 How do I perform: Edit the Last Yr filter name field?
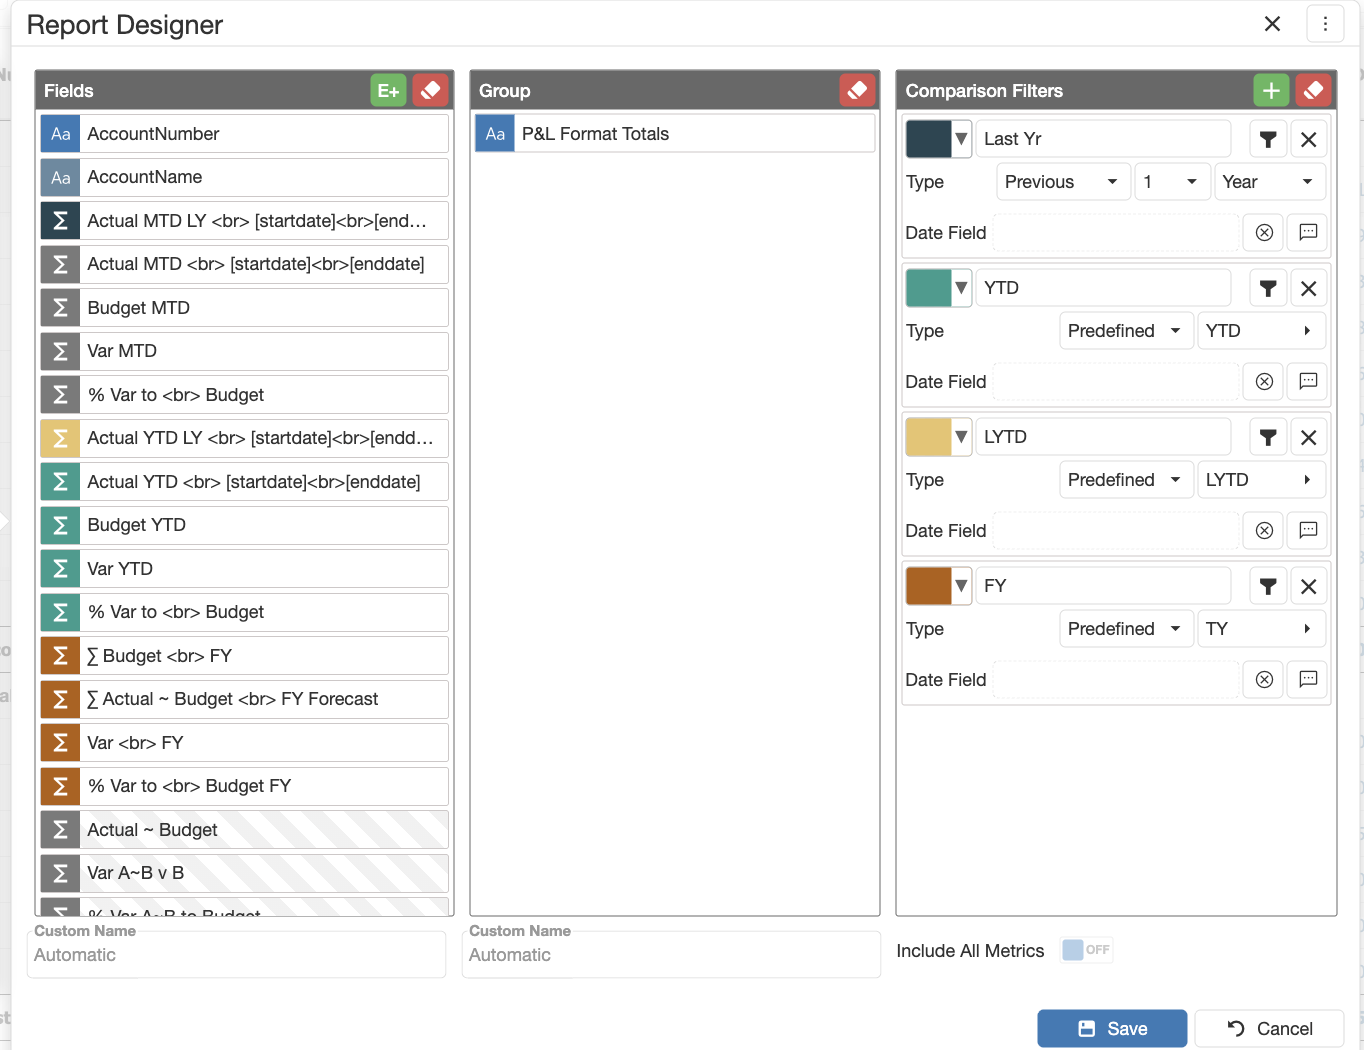click(x=1103, y=139)
